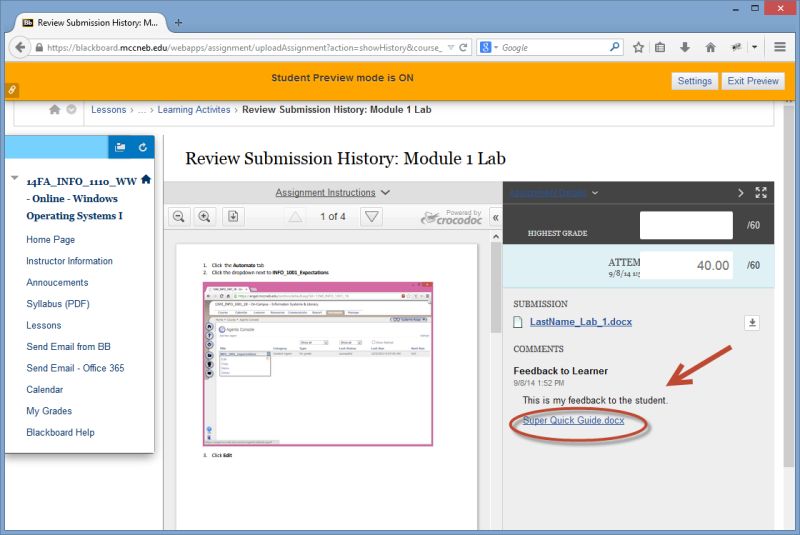Open Syllabus (PDF) in course menu
The height and width of the screenshot is (535, 800).
pos(58,303)
